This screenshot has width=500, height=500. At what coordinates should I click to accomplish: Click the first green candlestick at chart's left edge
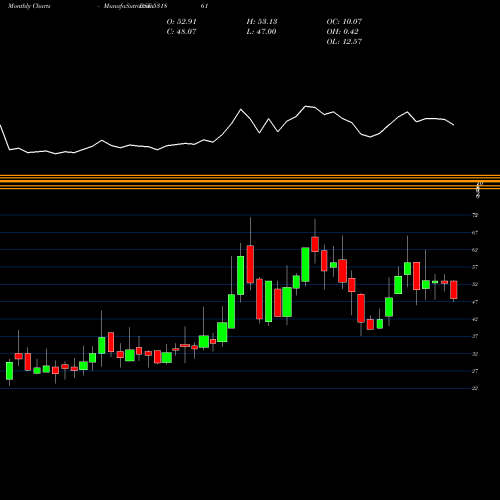(x=9, y=371)
